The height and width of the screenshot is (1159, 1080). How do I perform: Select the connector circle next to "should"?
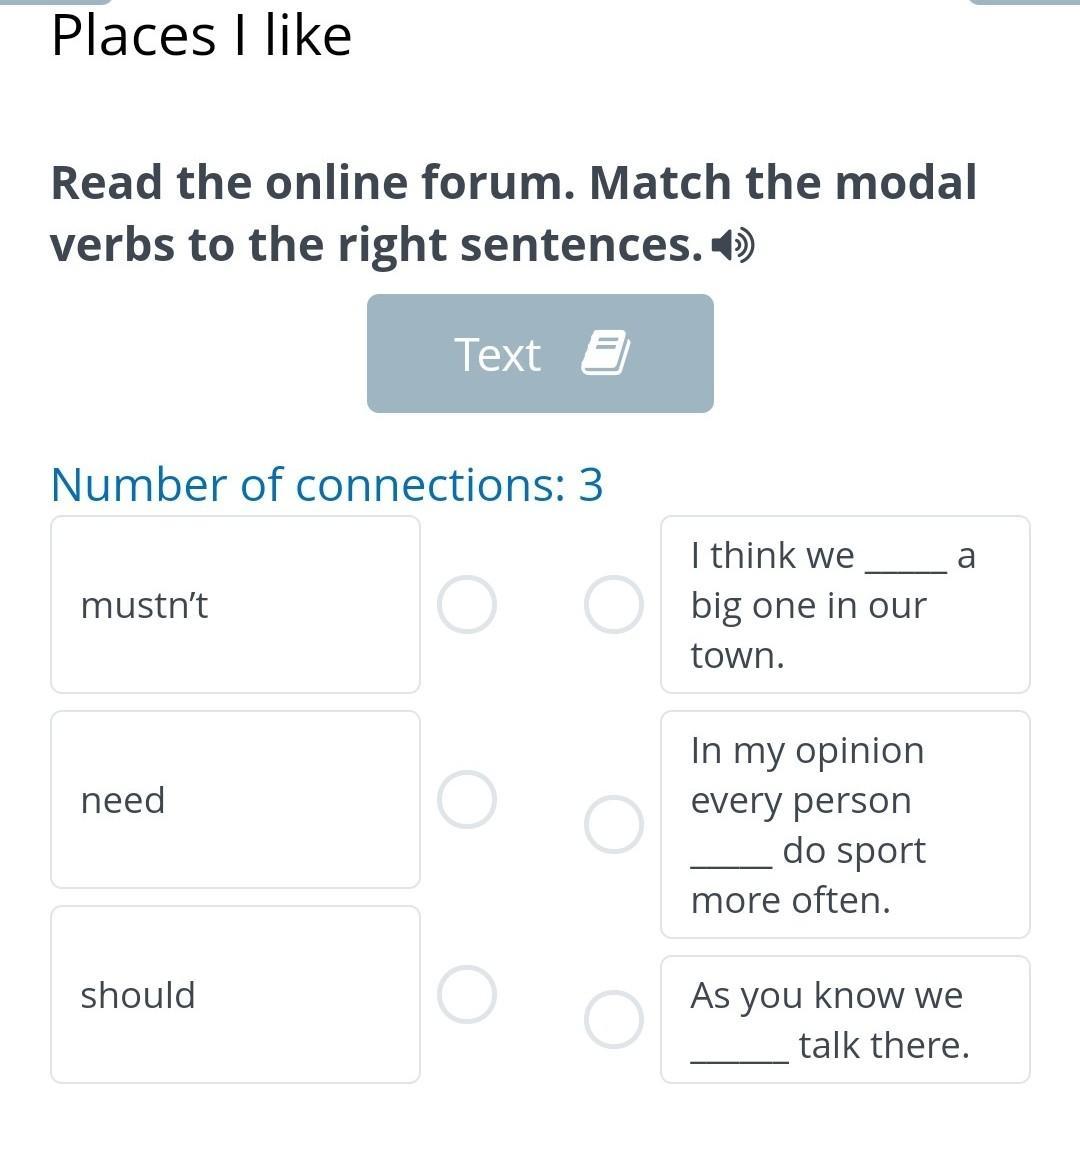pos(466,994)
